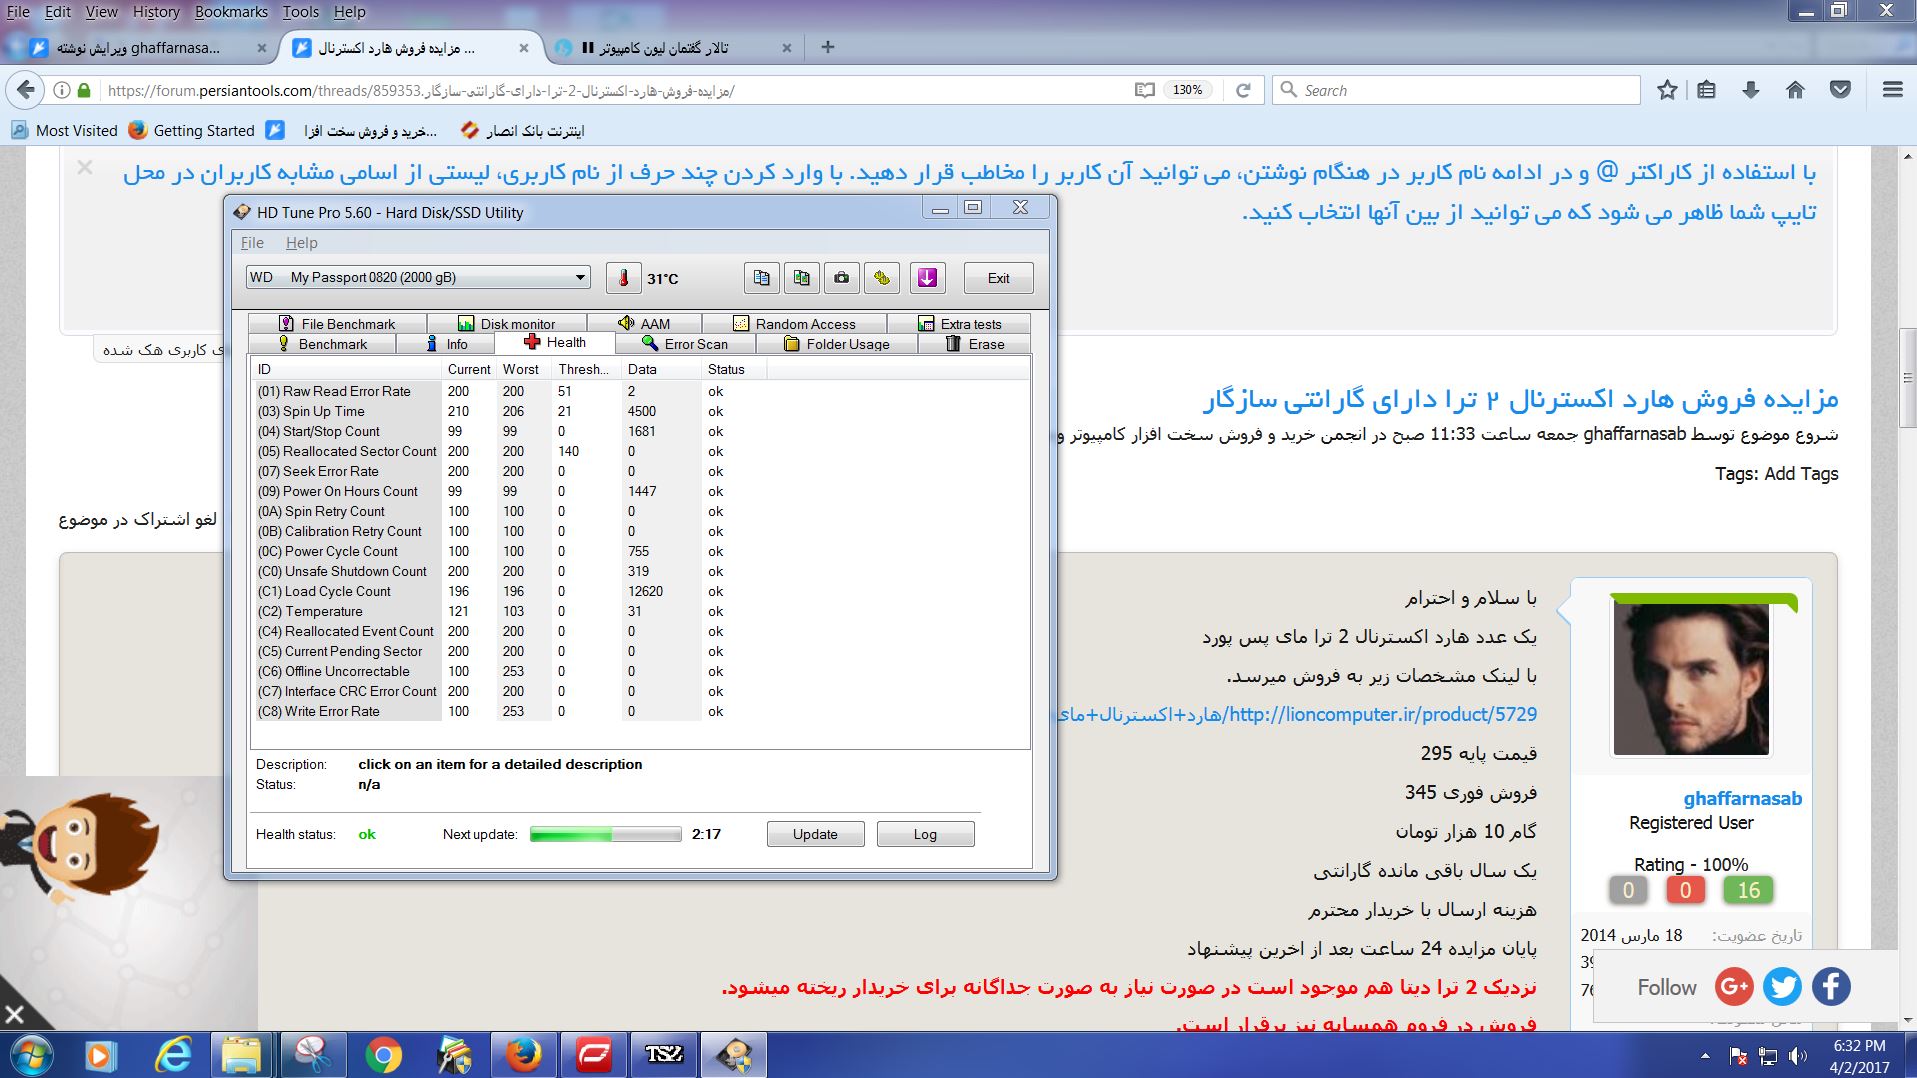The width and height of the screenshot is (1917, 1078).
Task: Click the Update button in HD Tune
Action: (x=815, y=834)
